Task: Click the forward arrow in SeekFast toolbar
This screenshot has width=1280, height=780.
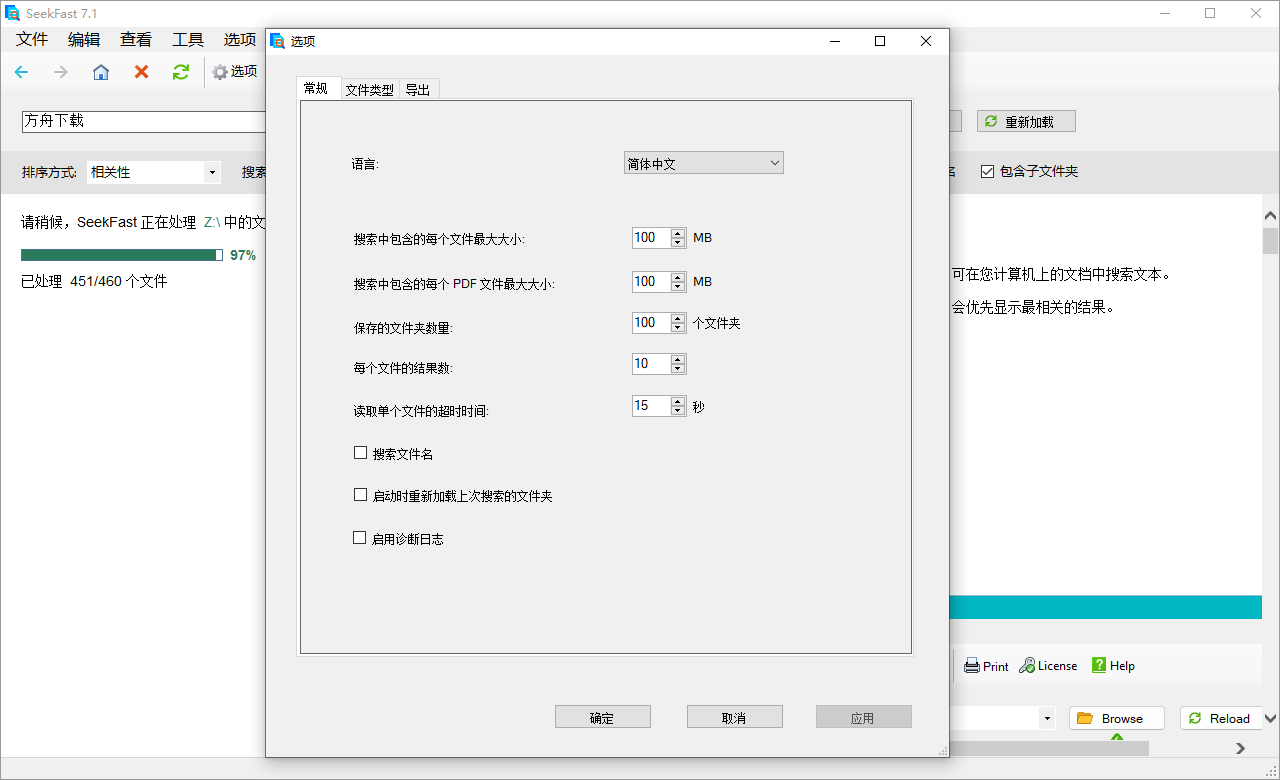Action: [61, 72]
